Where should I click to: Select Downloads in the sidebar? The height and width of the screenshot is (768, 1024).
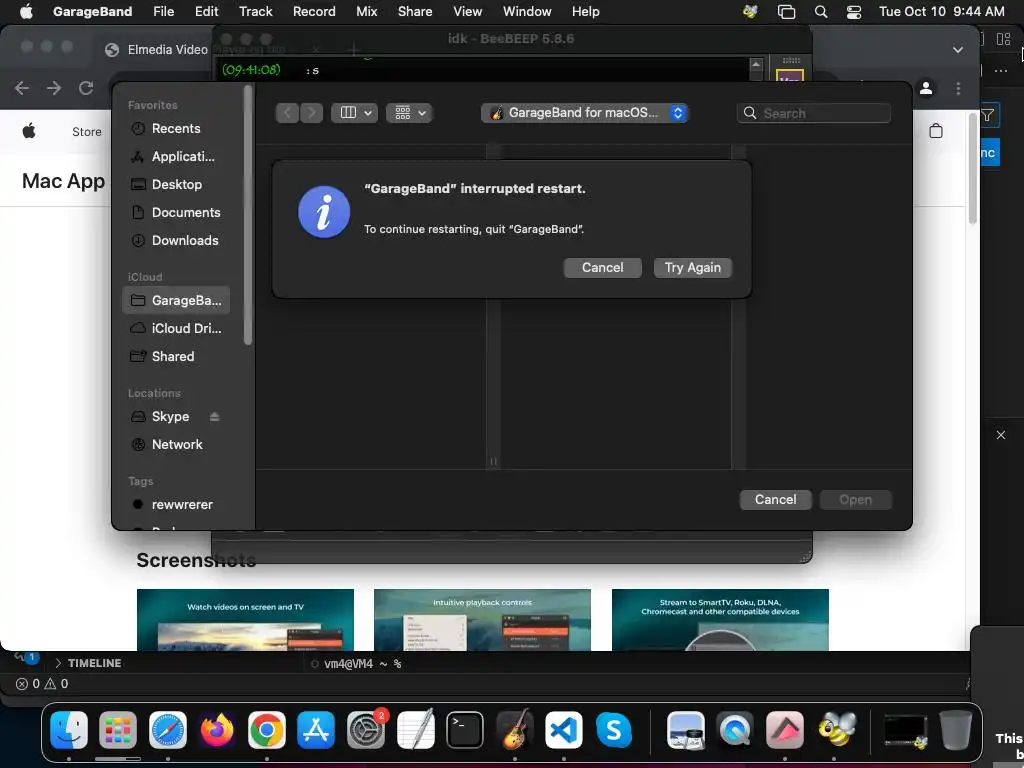click(176, 240)
